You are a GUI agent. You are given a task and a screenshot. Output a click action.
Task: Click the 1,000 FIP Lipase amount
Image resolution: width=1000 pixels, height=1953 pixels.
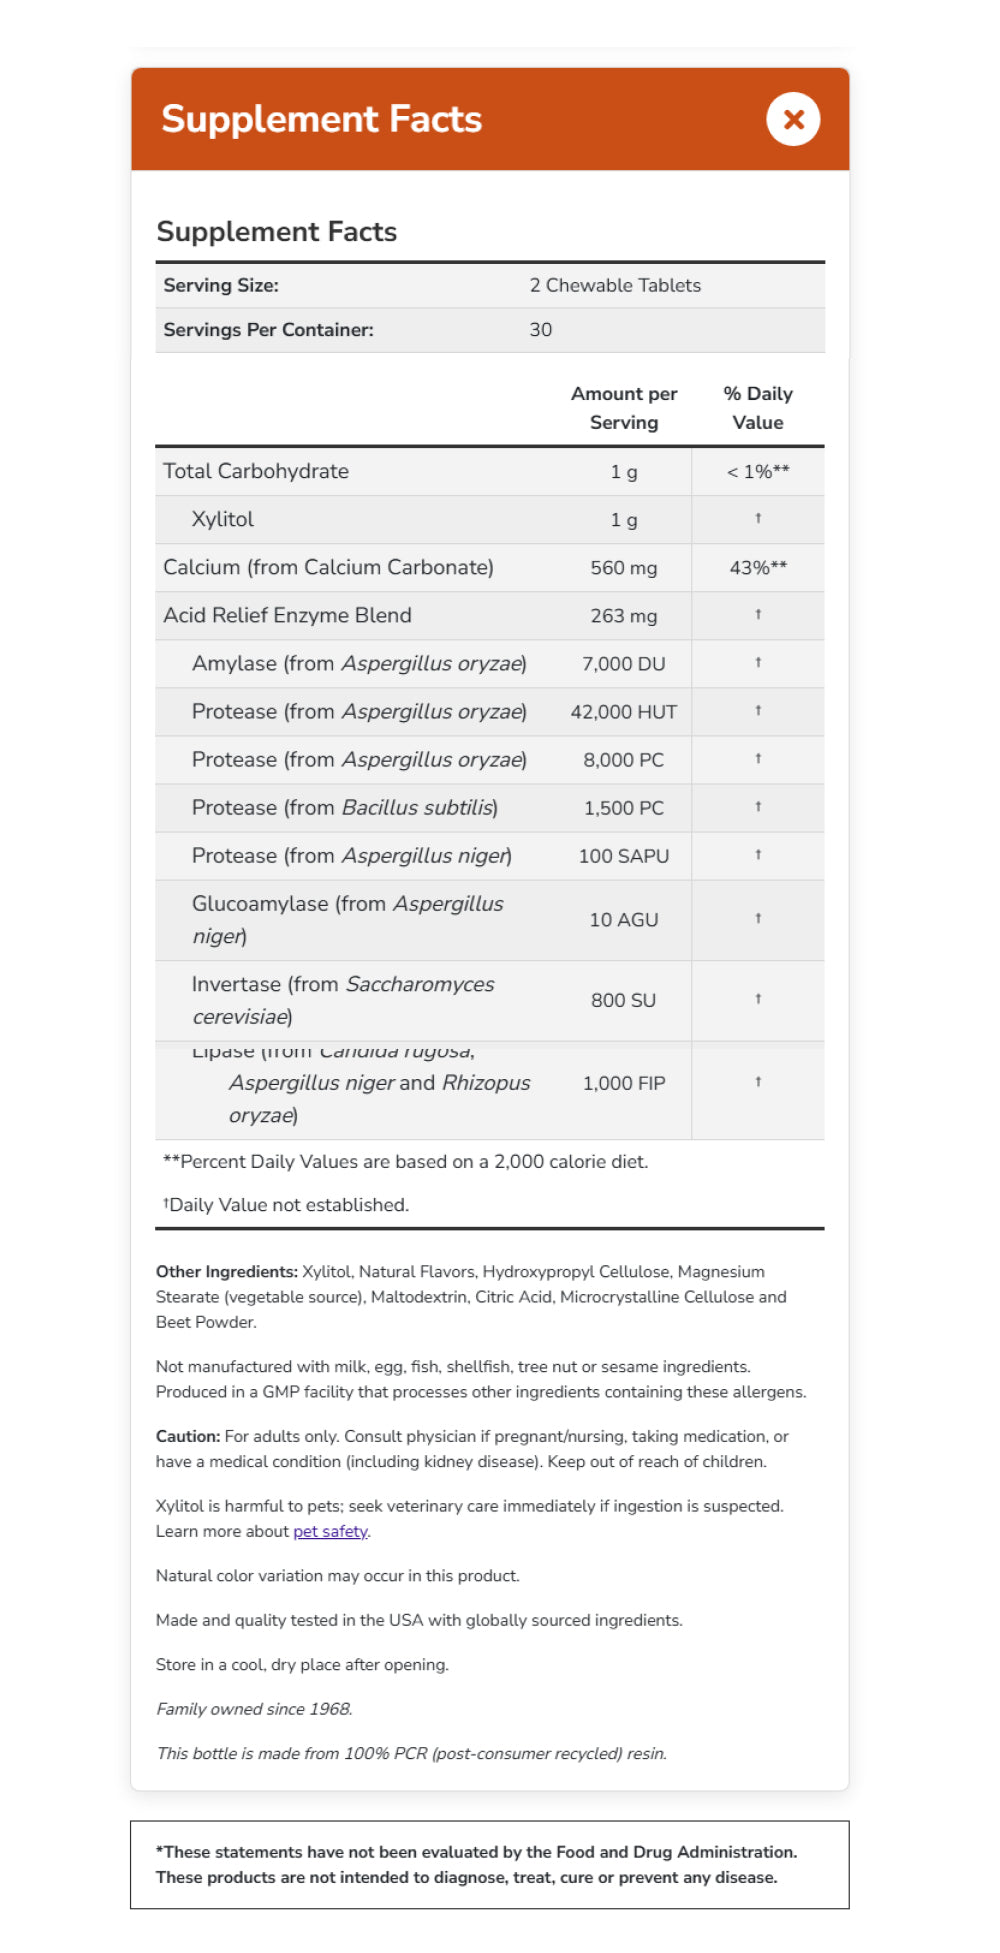pyautogui.click(x=623, y=1083)
